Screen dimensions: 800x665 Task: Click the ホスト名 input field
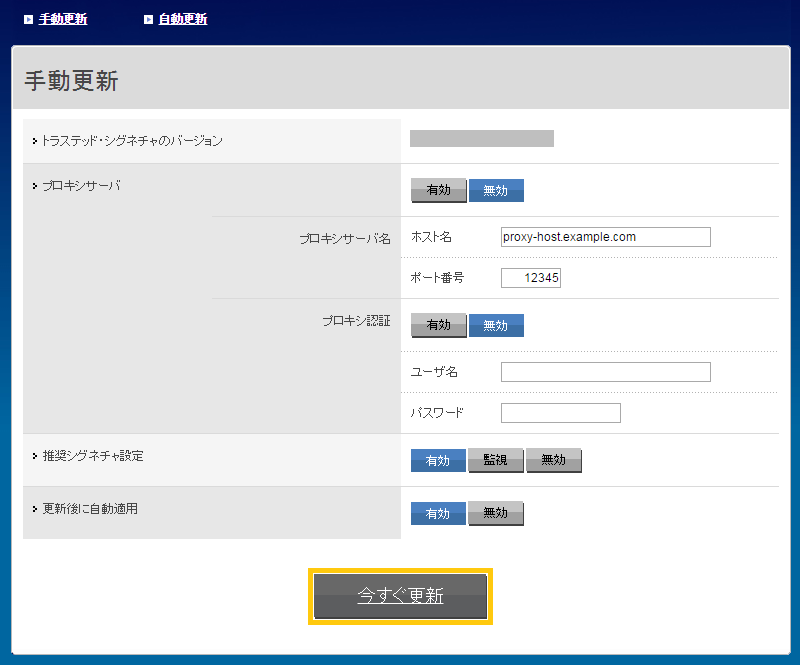click(605, 237)
